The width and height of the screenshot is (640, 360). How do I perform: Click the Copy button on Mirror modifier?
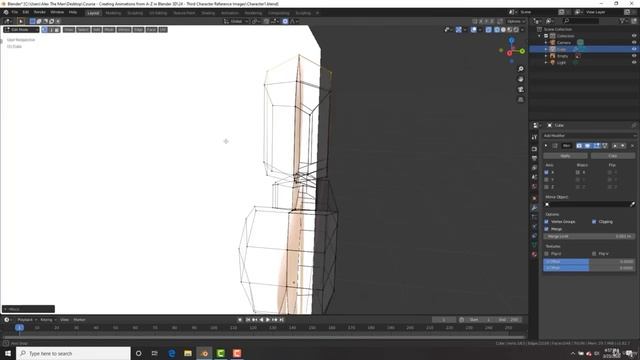point(613,156)
